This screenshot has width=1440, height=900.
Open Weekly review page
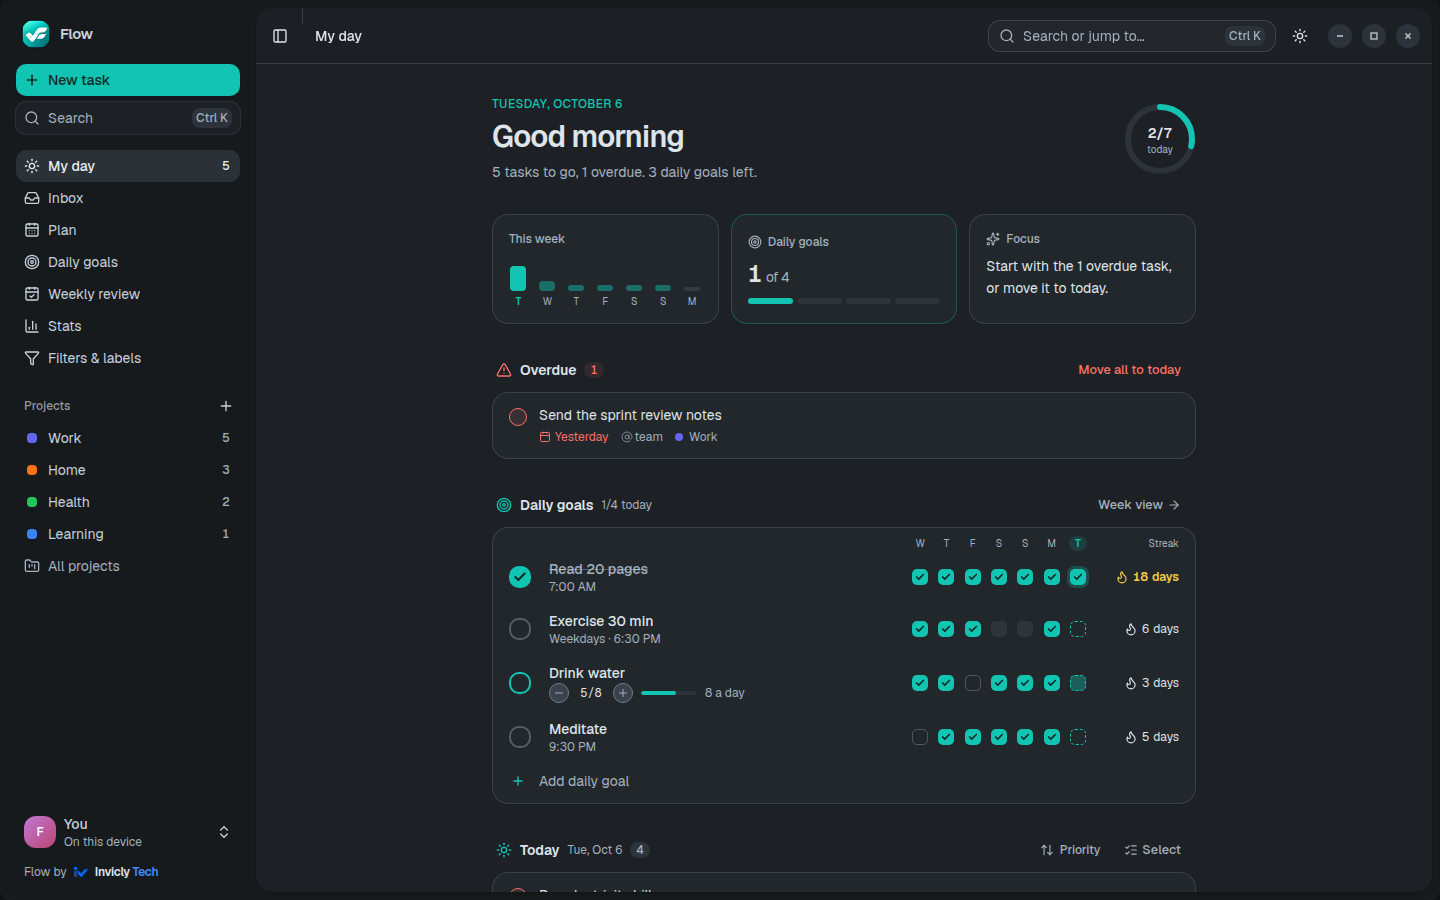click(128, 294)
